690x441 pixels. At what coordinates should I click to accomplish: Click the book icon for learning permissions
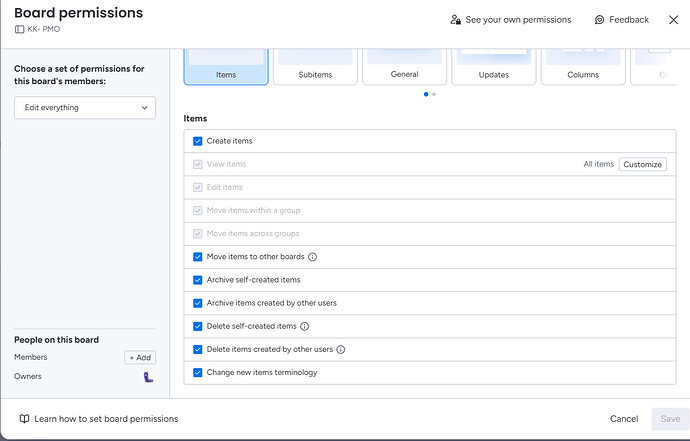point(24,419)
